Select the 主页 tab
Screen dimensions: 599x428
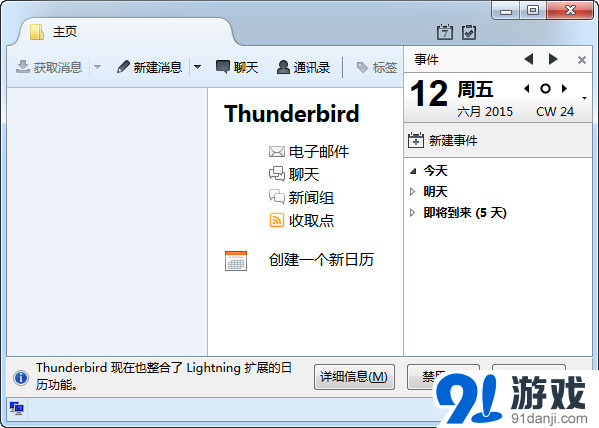pos(126,32)
